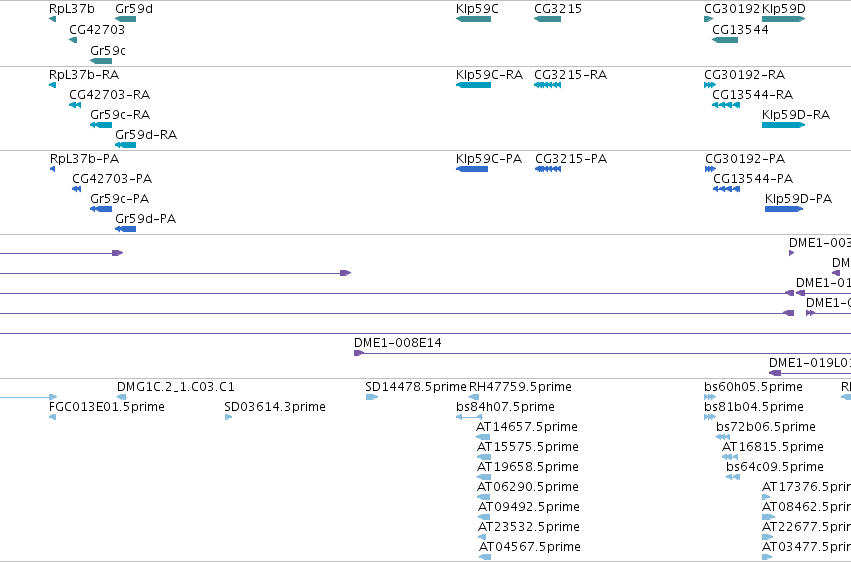851x562 pixels.
Task: Open protein CG13544-PA
Action: [726, 189]
